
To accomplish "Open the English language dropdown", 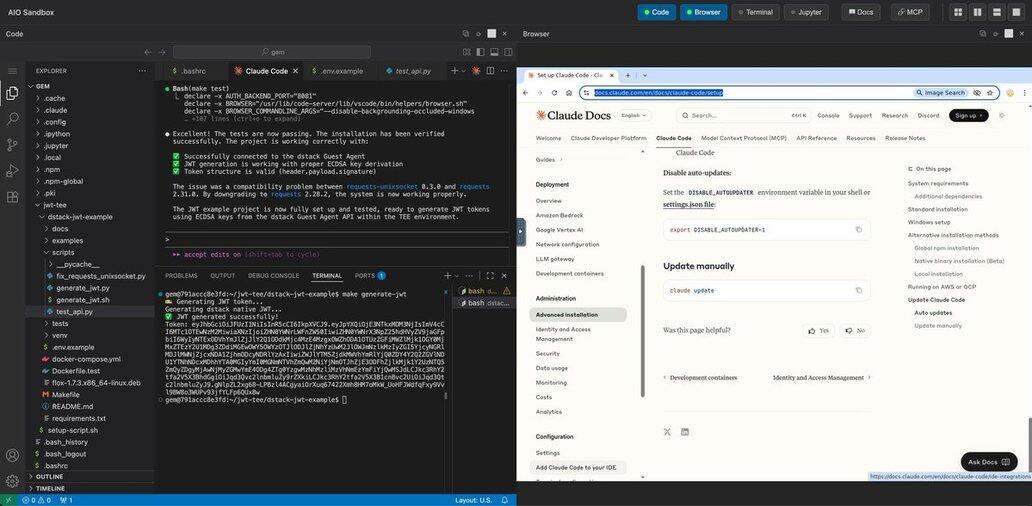I will click(x=634, y=115).
